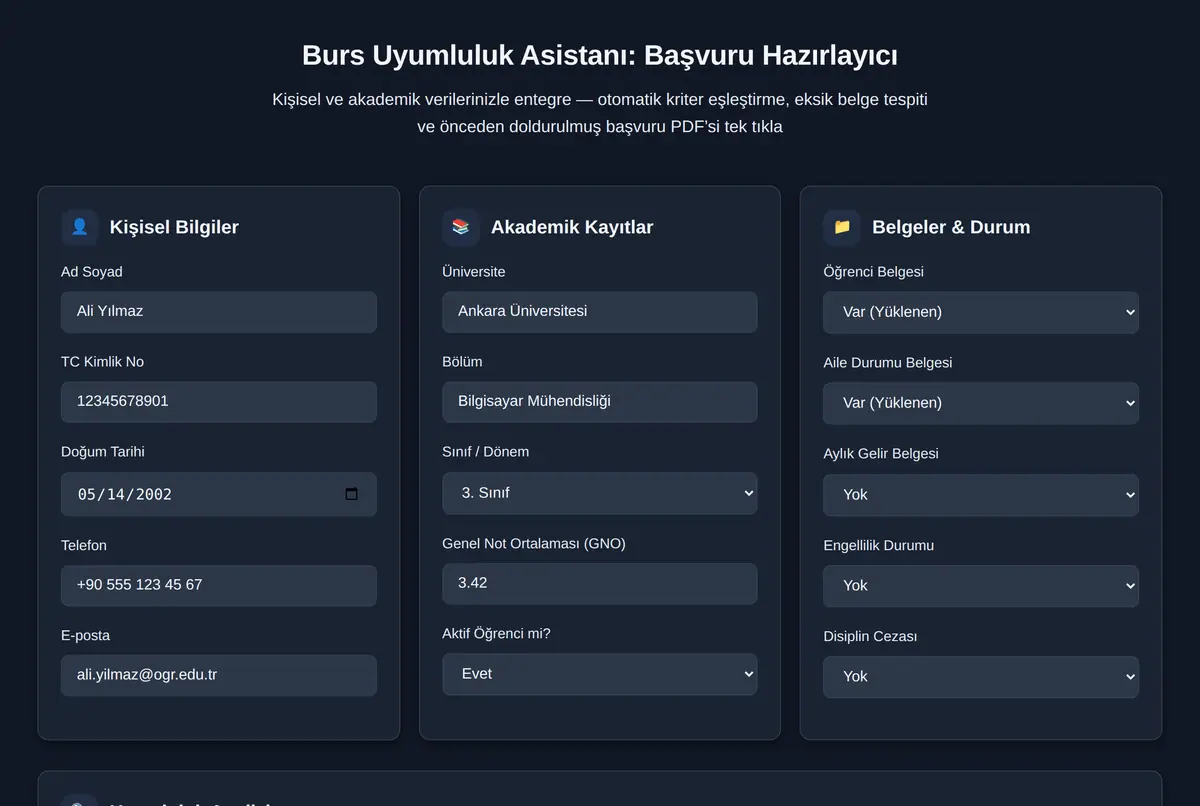Open the Aktif Öğrenci mi dropdown
This screenshot has width=1200, height=806.
pos(600,674)
